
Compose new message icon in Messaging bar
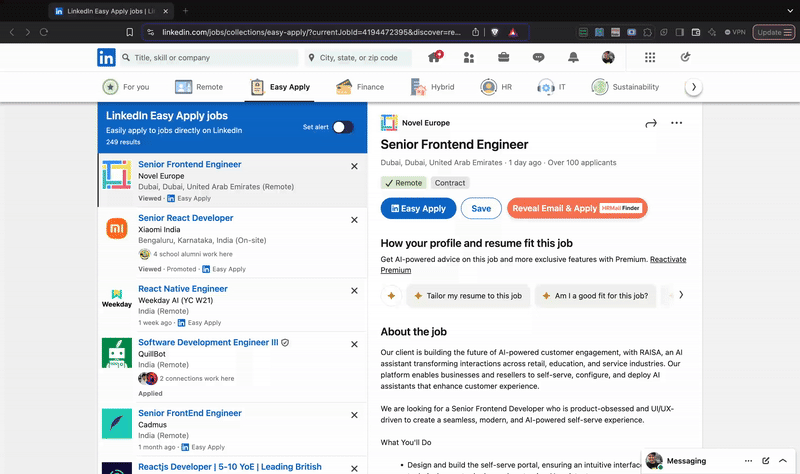coord(765,461)
